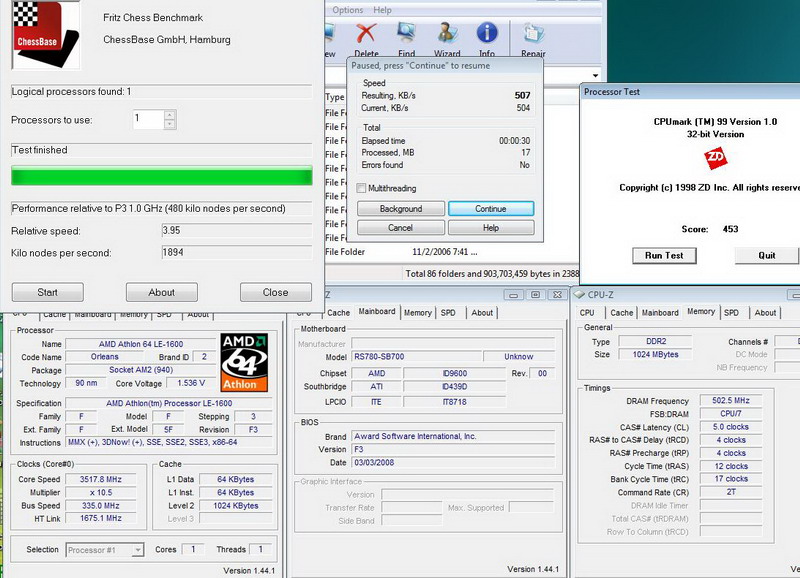
Task: Click Close button in Fritz Chess Benchmark
Action: point(276,292)
